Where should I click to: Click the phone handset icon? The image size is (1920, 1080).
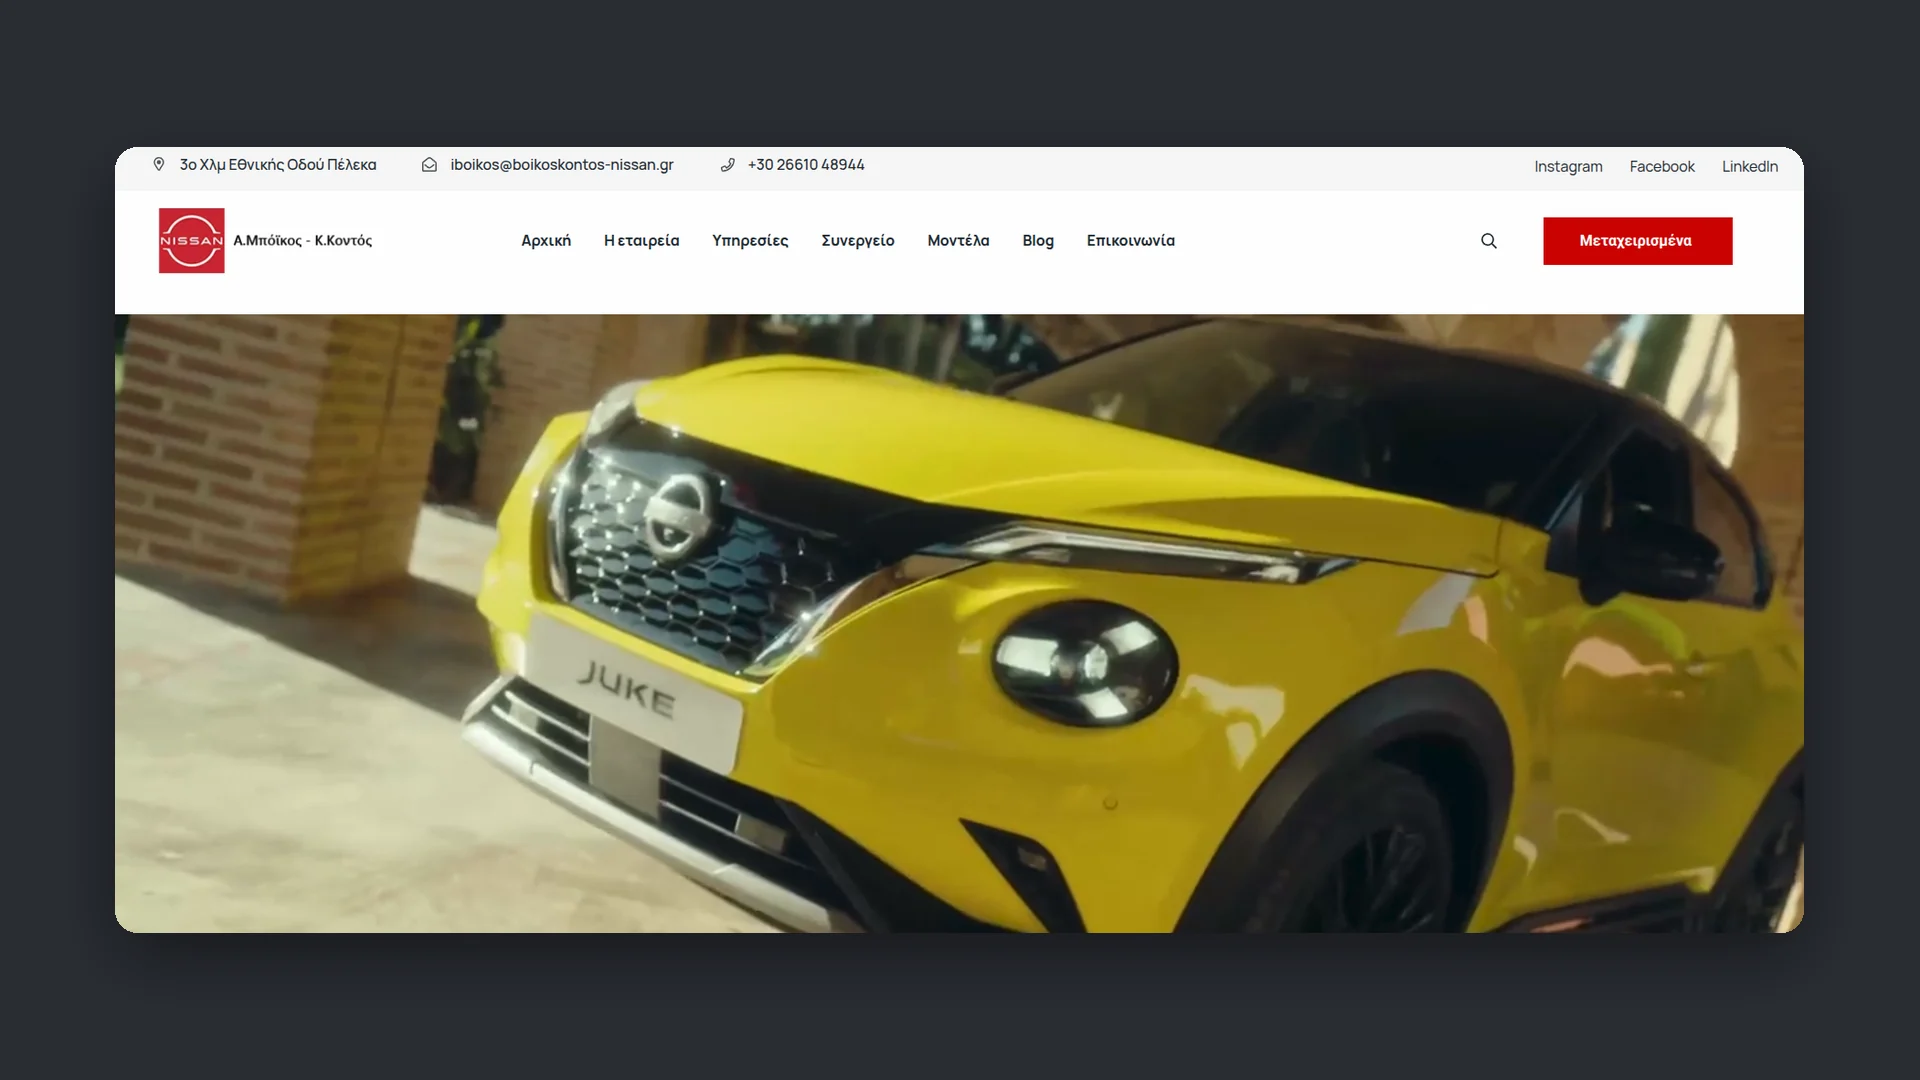pos(728,165)
